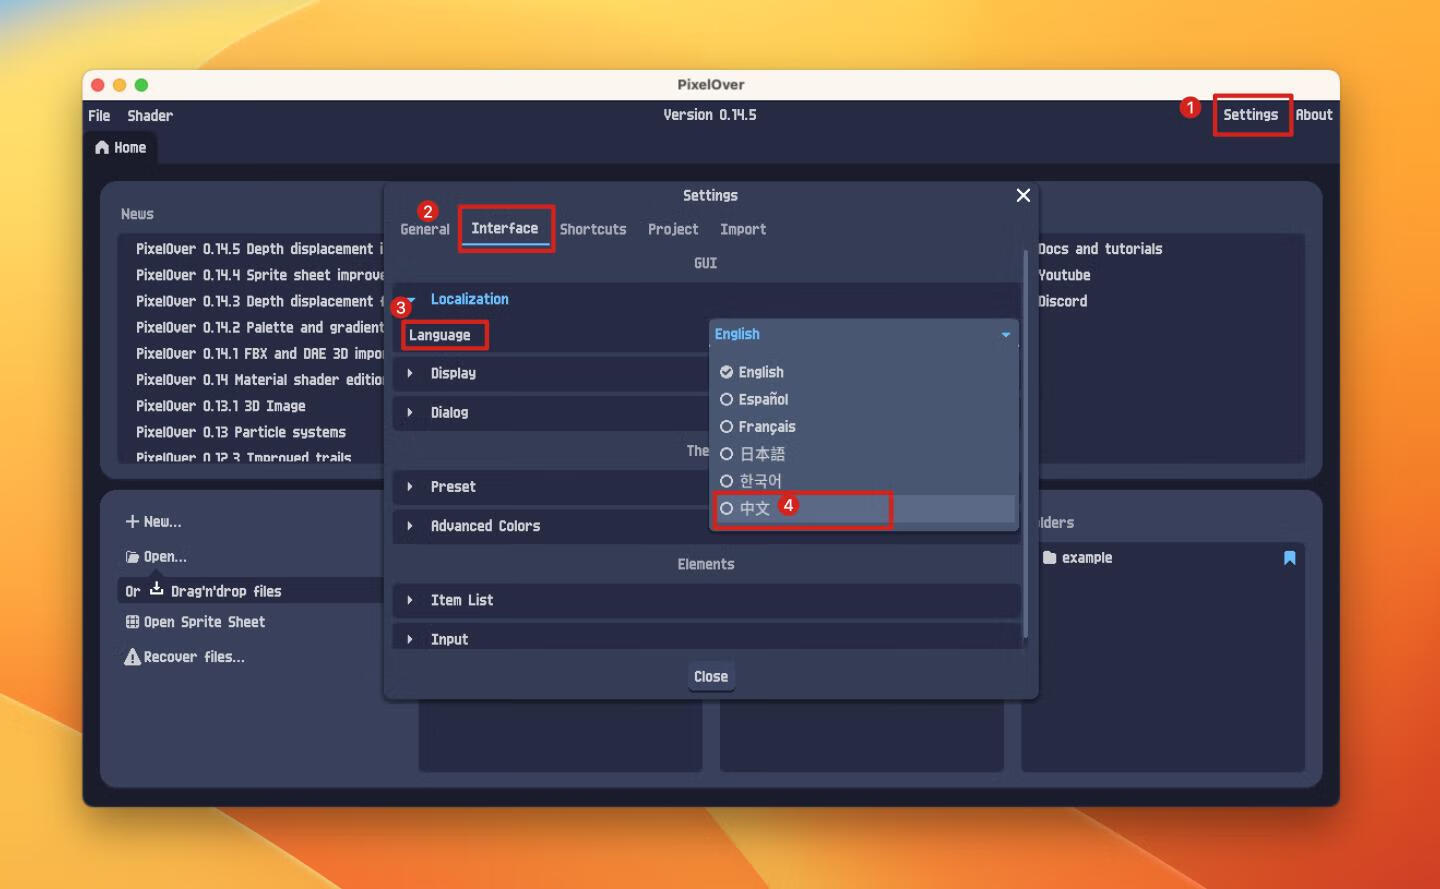Open the Project settings tab
This screenshot has width=1440, height=889.
coord(673,229)
